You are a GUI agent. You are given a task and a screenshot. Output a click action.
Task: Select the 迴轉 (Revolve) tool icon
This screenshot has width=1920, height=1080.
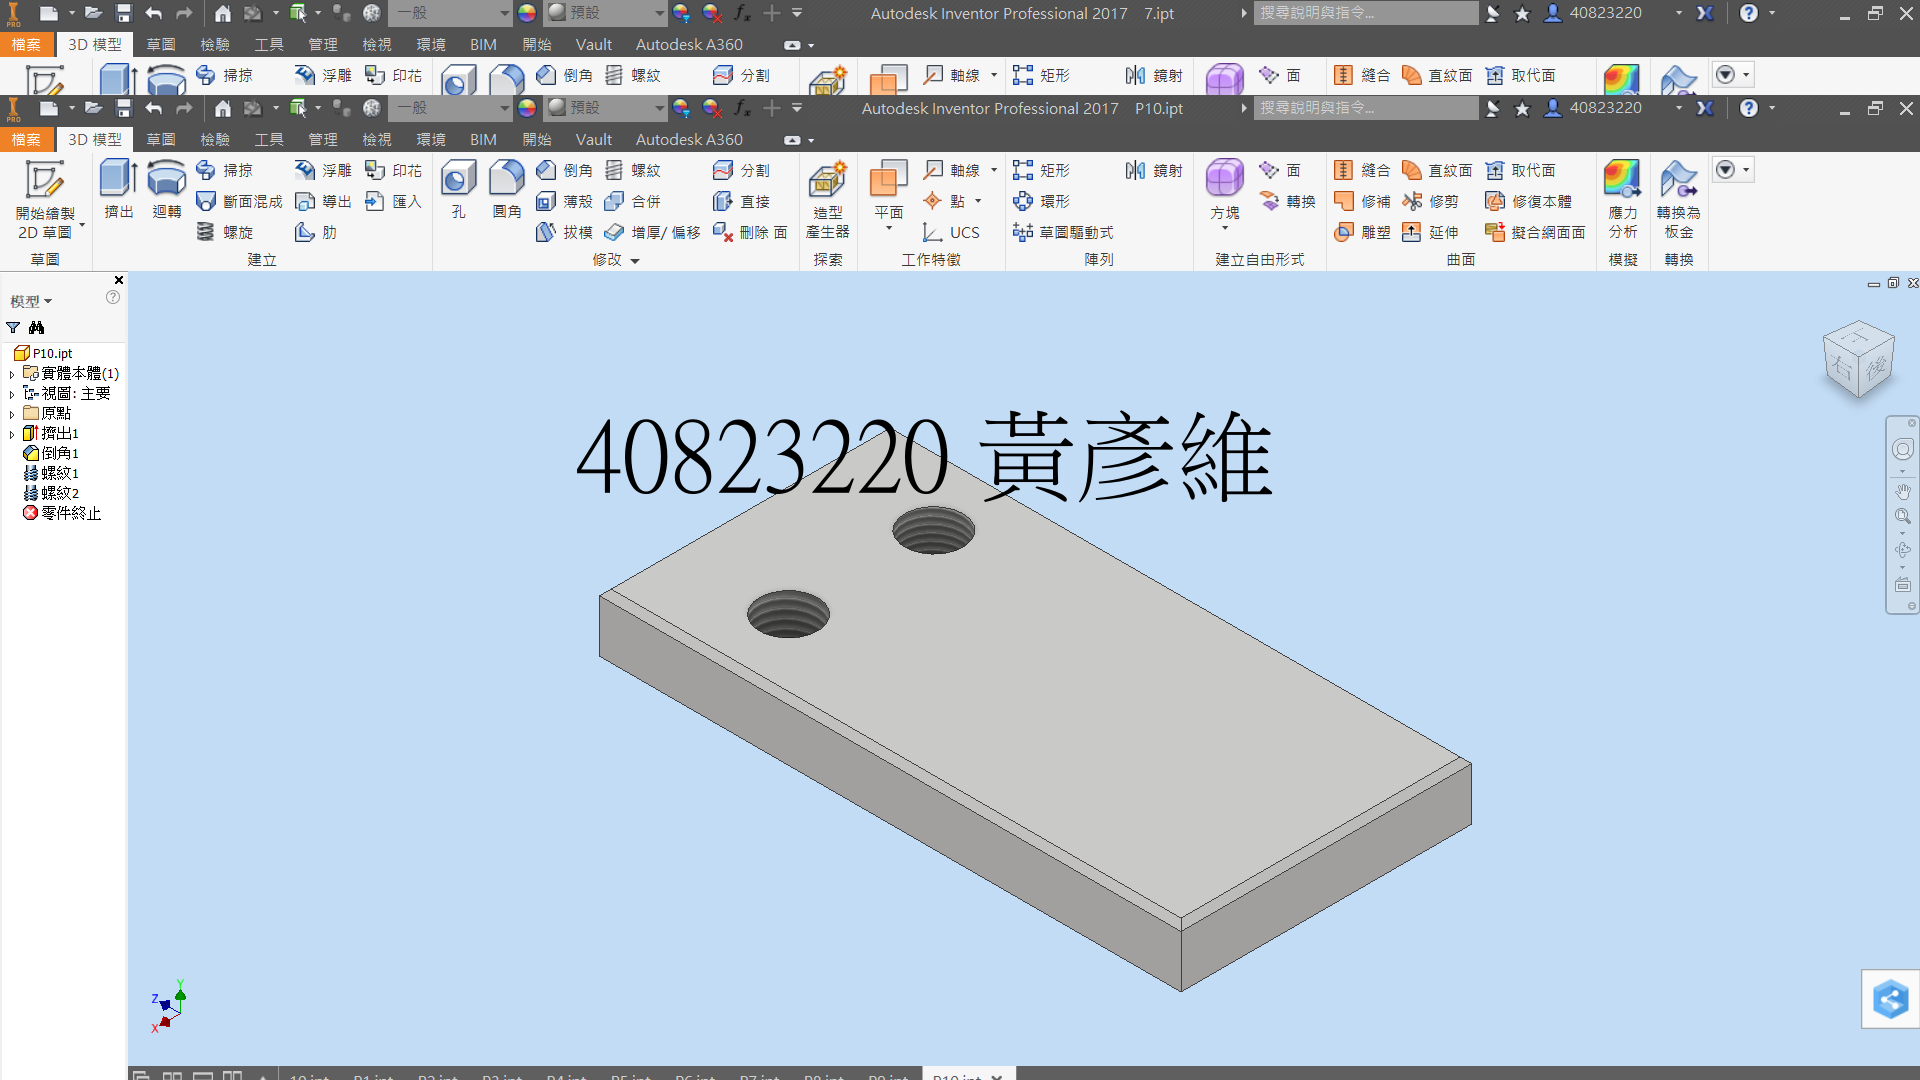click(x=166, y=179)
